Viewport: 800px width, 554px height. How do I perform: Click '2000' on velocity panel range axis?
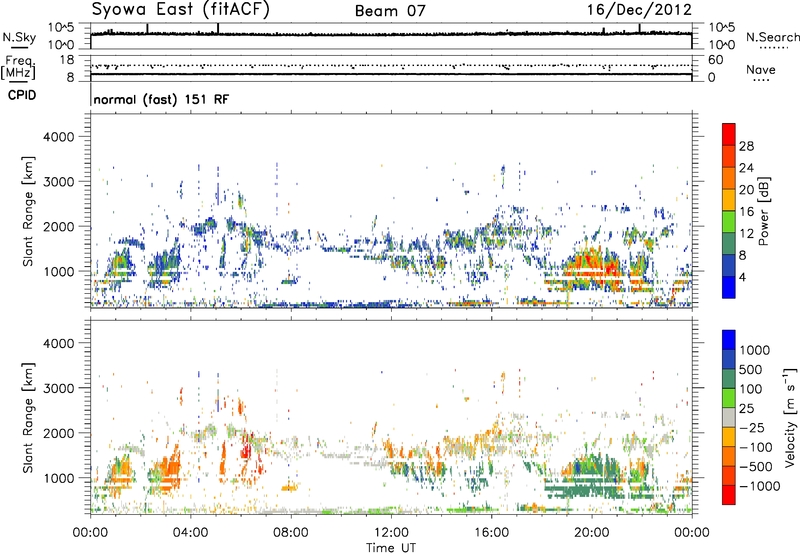(58, 433)
